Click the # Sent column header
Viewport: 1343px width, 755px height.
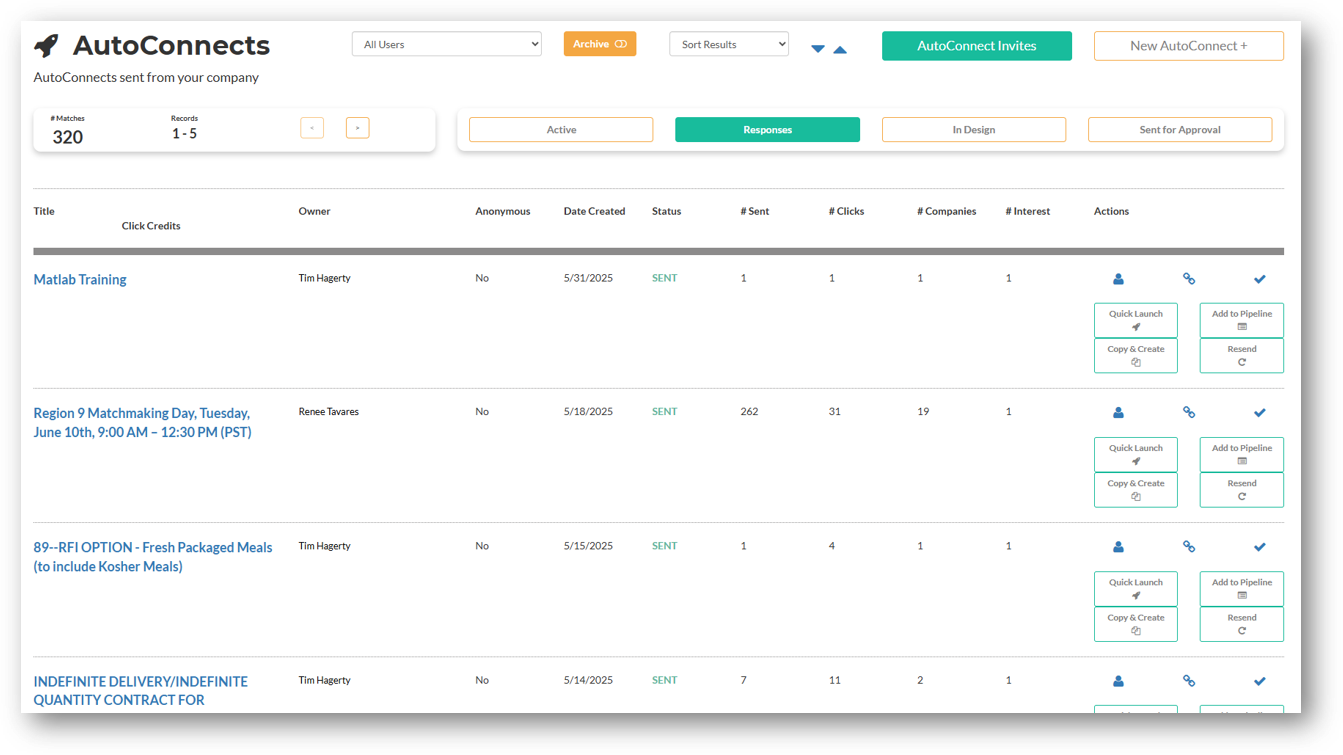[x=755, y=211]
